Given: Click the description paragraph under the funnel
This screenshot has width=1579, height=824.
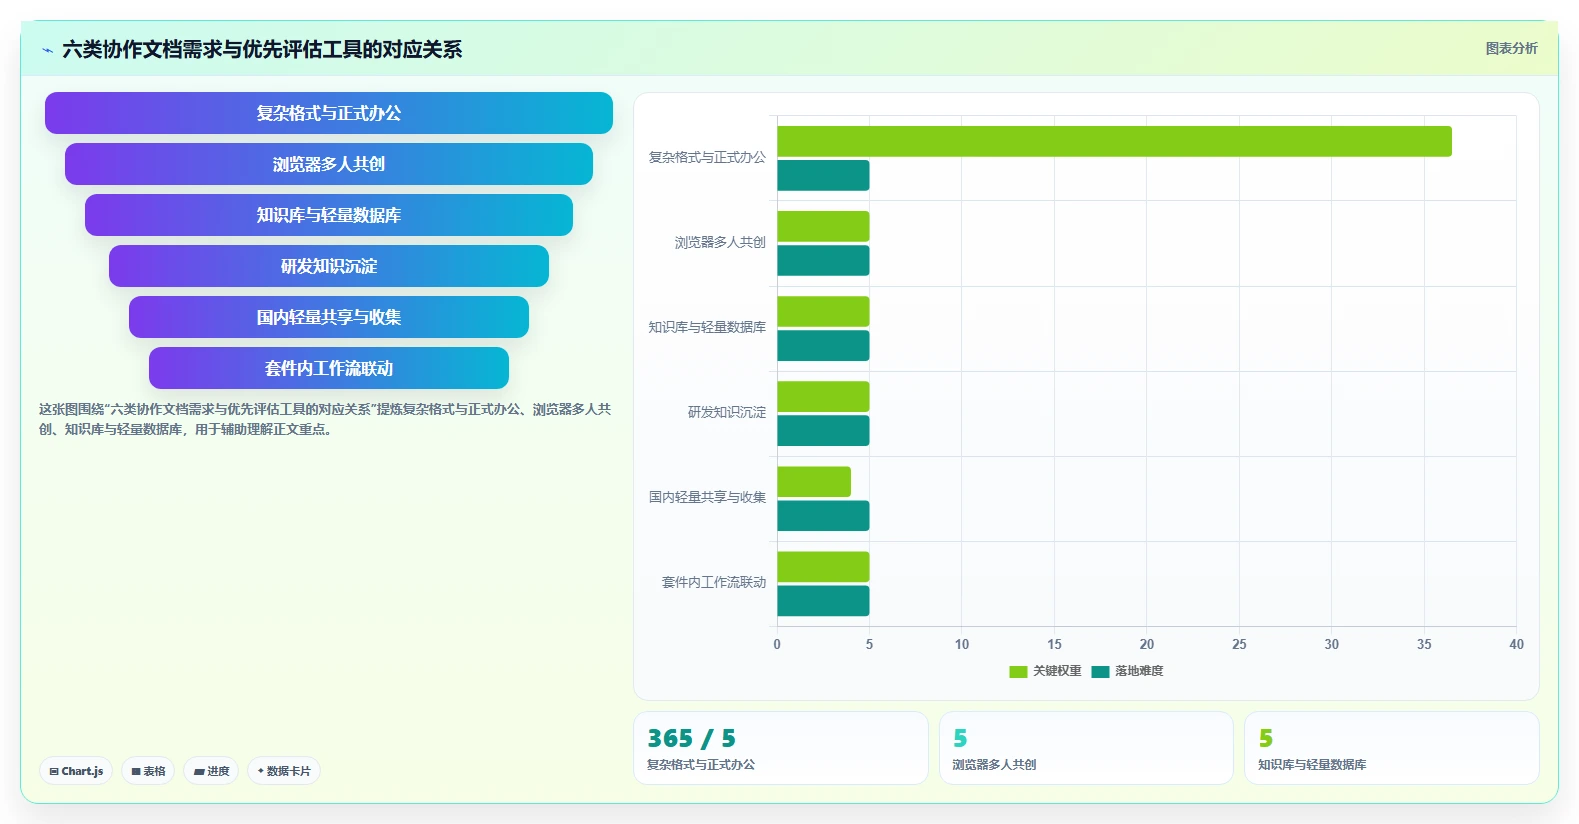Looking at the screenshot, I should (x=325, y=419).
